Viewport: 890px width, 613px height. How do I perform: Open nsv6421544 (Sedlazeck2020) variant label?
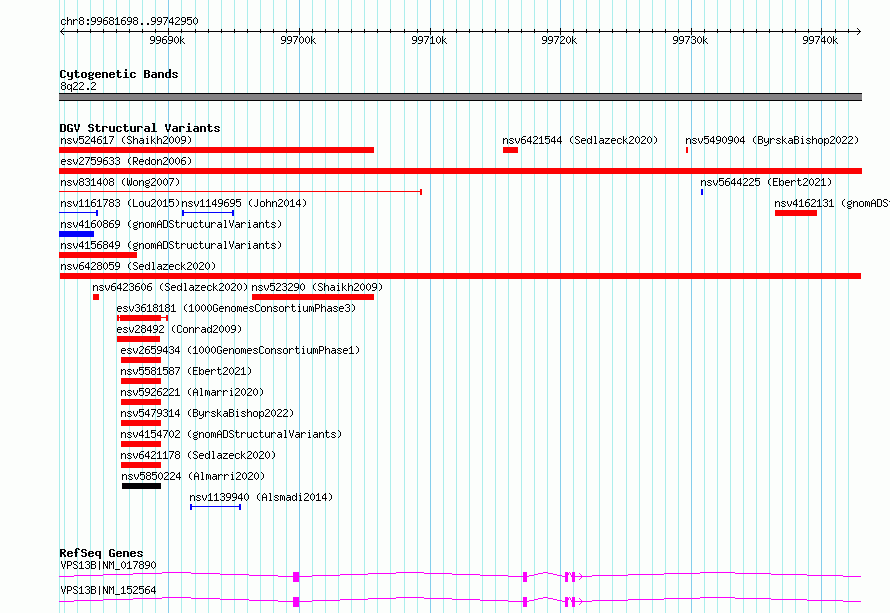coord(580,140)
